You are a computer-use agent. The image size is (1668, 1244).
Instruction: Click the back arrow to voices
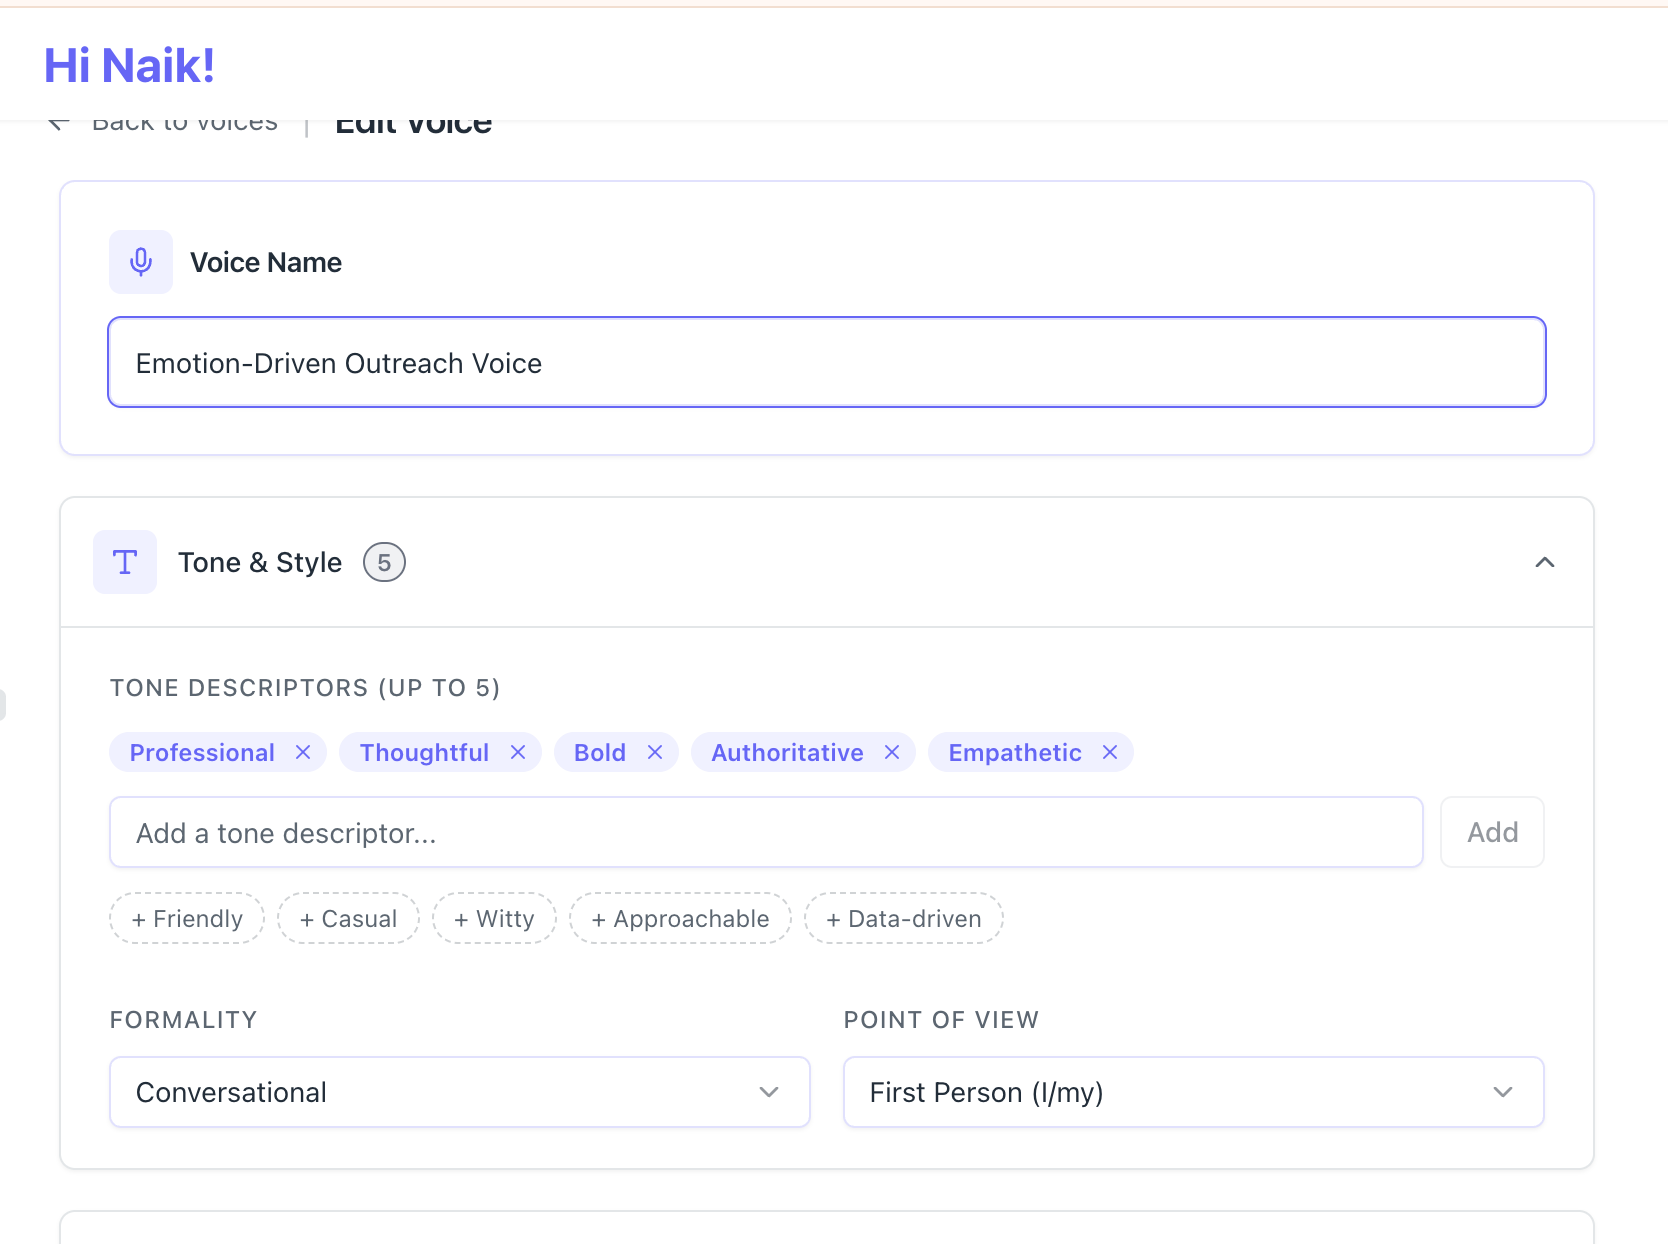click(x=59, y=123)
